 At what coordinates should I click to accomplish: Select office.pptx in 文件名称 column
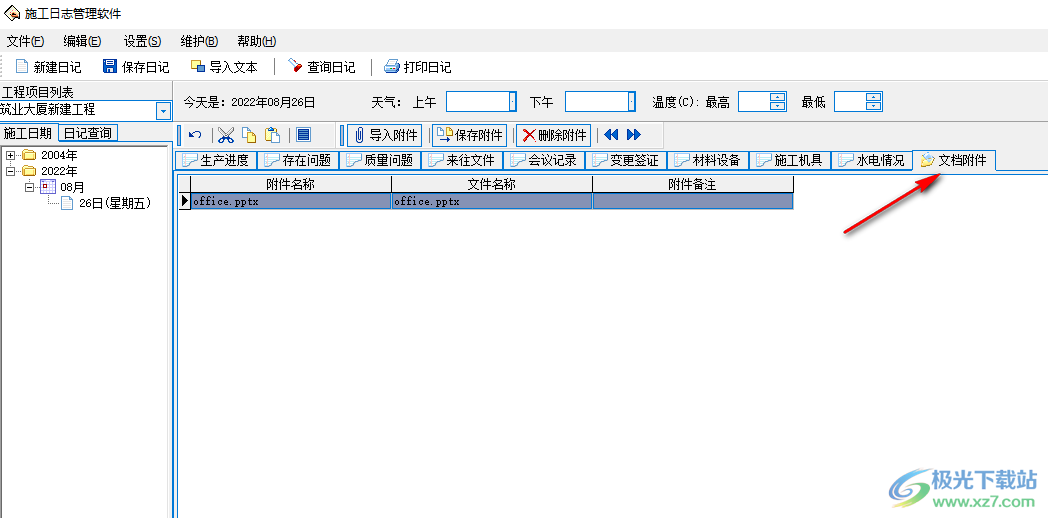point(492,201)
